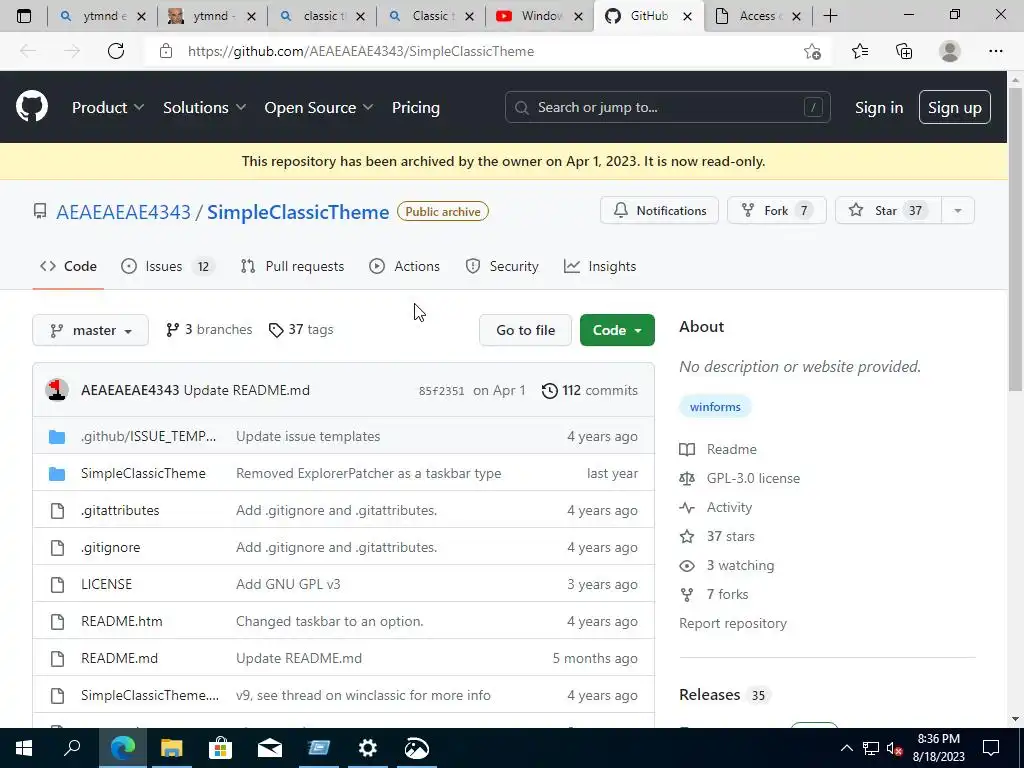
Task: Click the browser address bar URL
Action: click(x=360, y=51)
